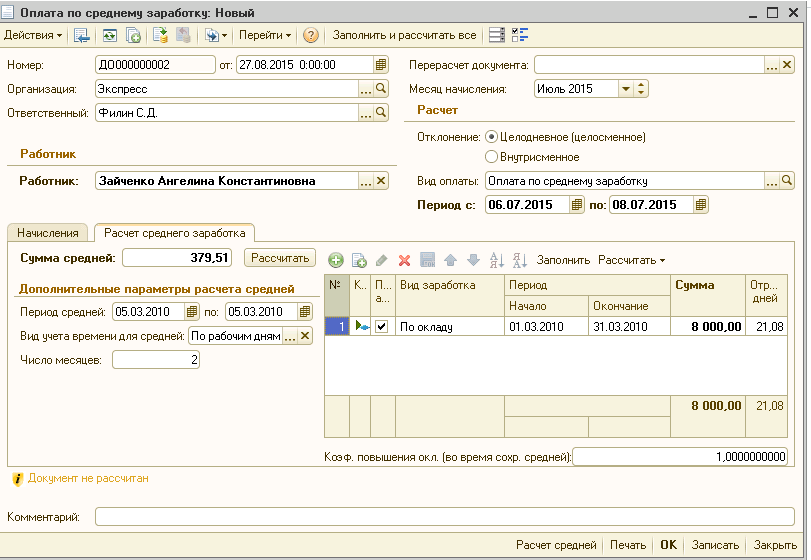811x560 pixels.
Task: Click Расчет средней at bottom
Action: 556,545
